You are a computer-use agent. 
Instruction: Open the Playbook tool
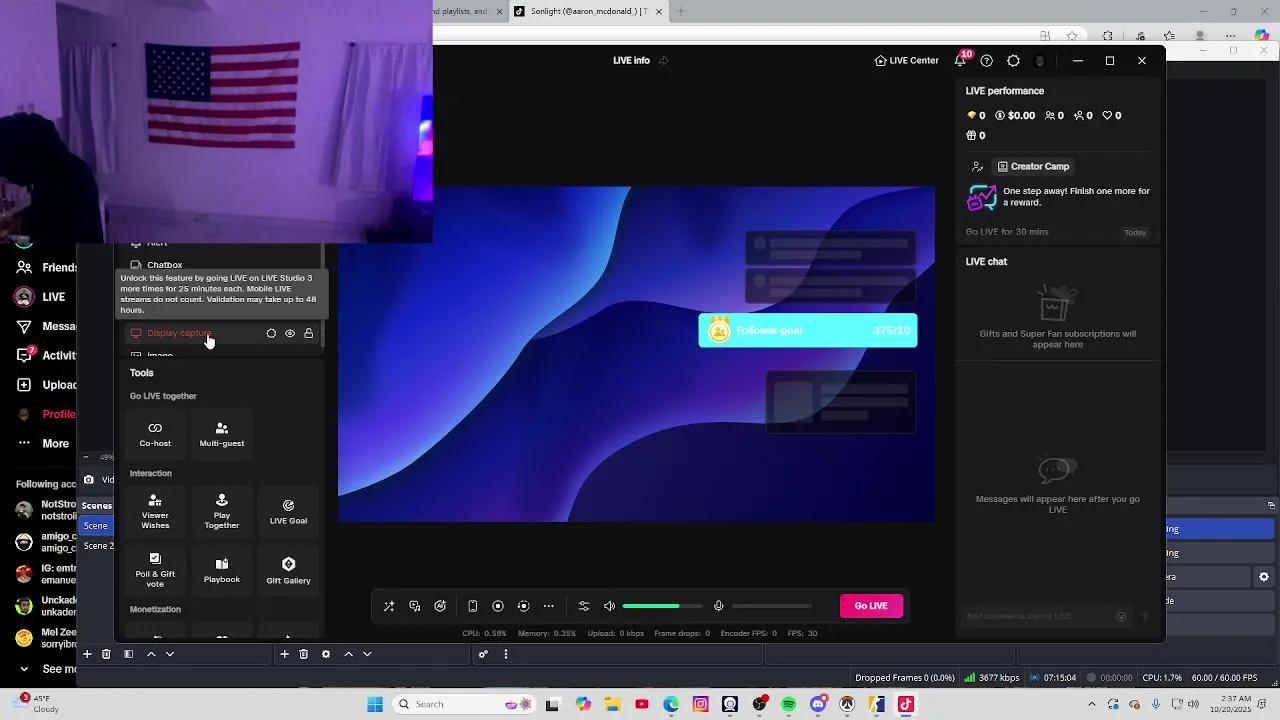[222, 570]
